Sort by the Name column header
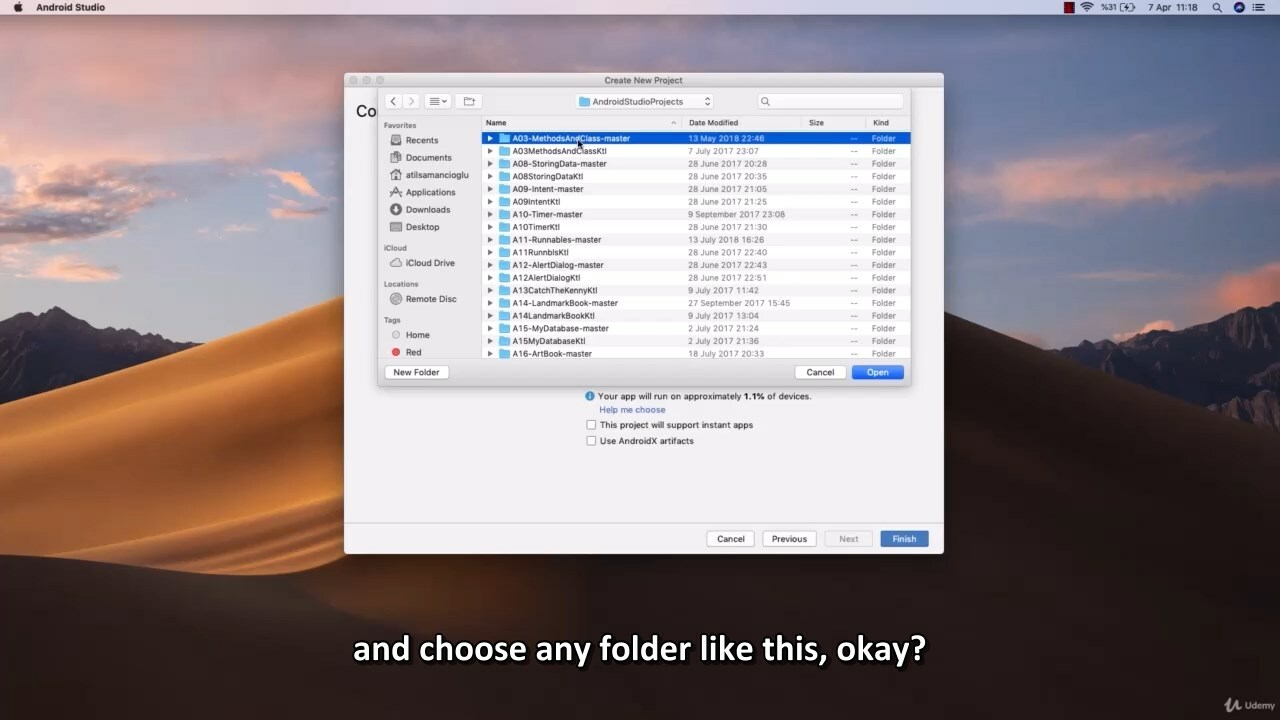 click(x=581, y=123)
